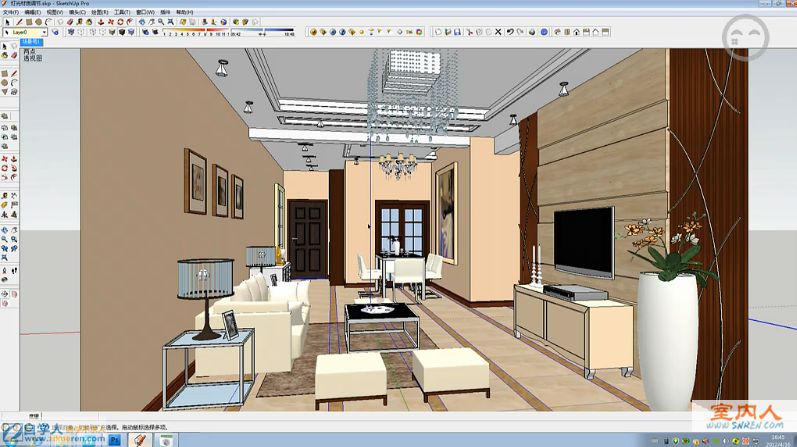The image size is (797, 447).
Task: Select the Freehand tool in the left palette
Action: [14, 91]
